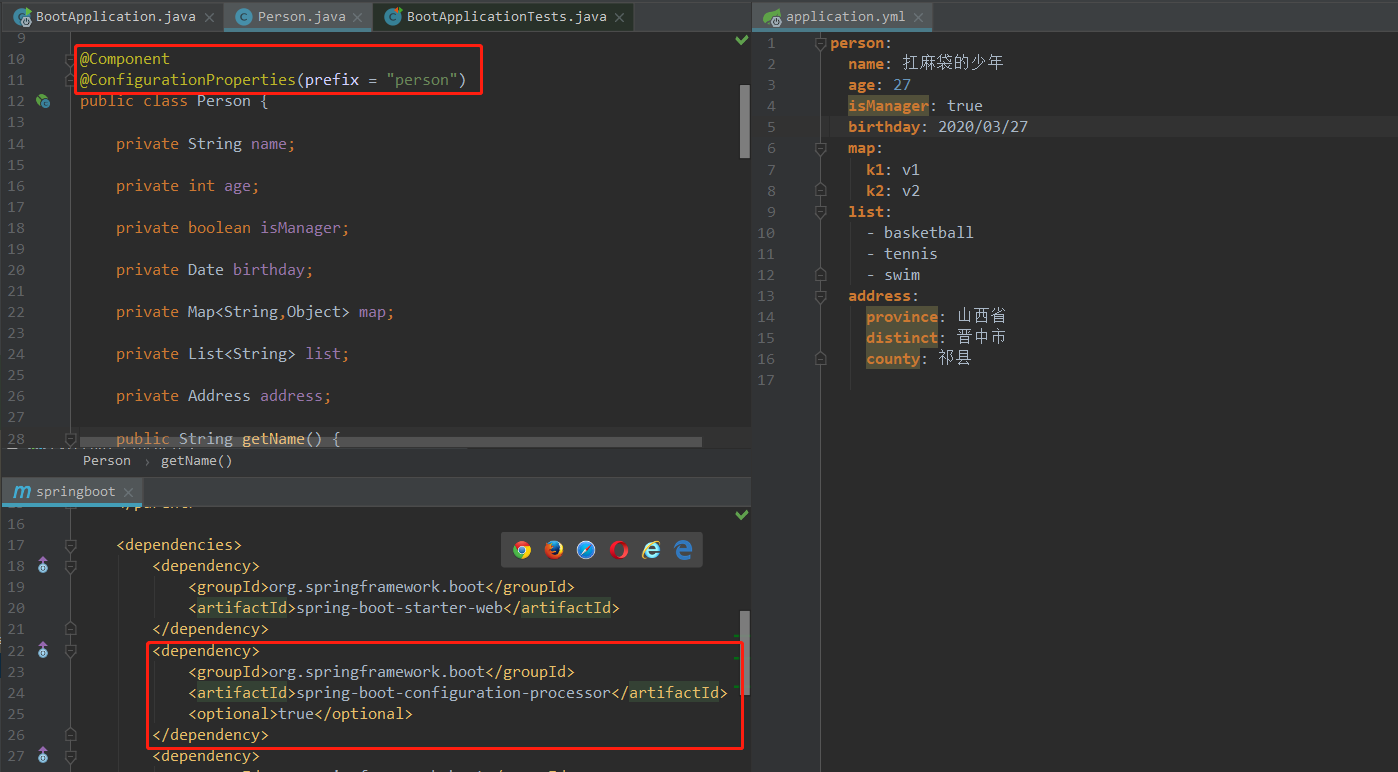Place cursor on private int age field

pos(187,186)
